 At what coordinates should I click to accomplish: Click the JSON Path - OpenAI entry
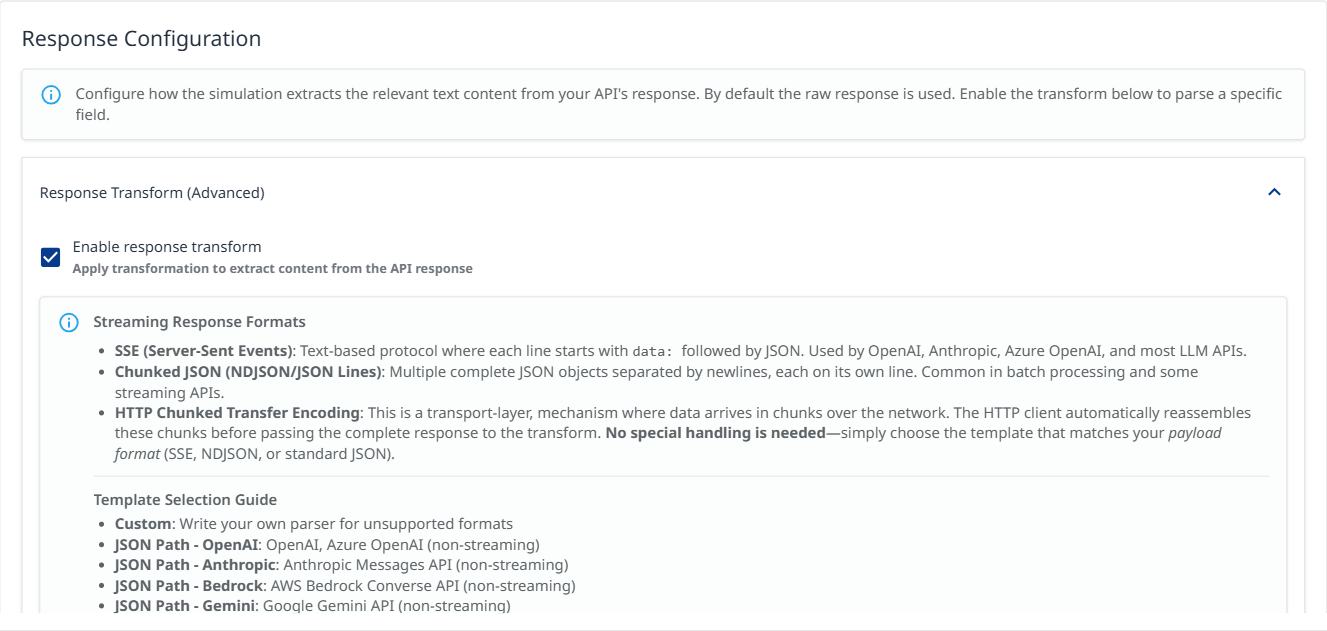(x=327, y=545)
